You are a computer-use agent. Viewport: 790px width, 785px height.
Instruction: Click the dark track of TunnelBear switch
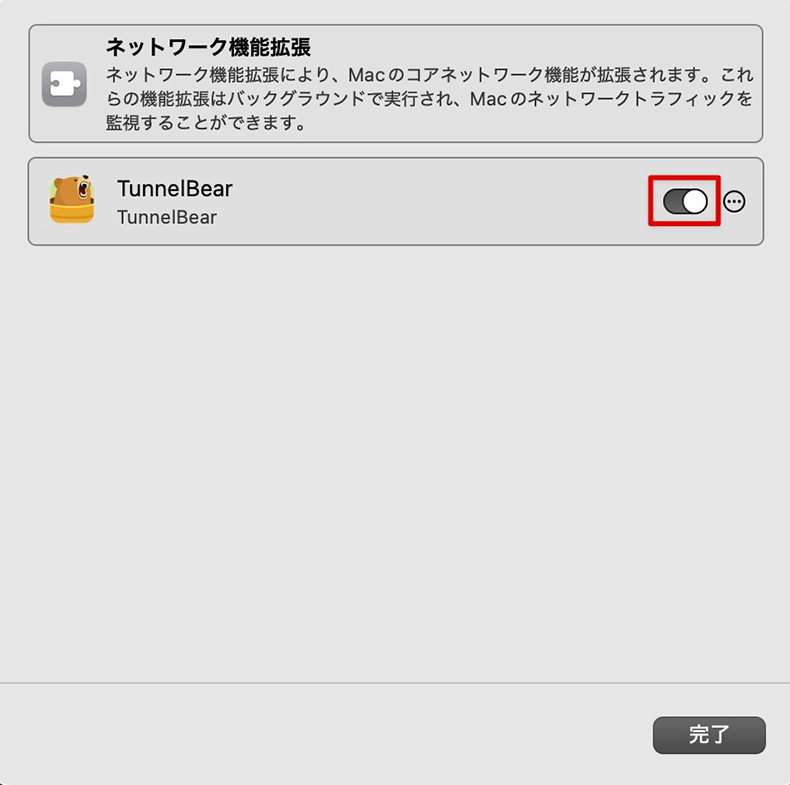pyautogui.click(x=673, y=202)
